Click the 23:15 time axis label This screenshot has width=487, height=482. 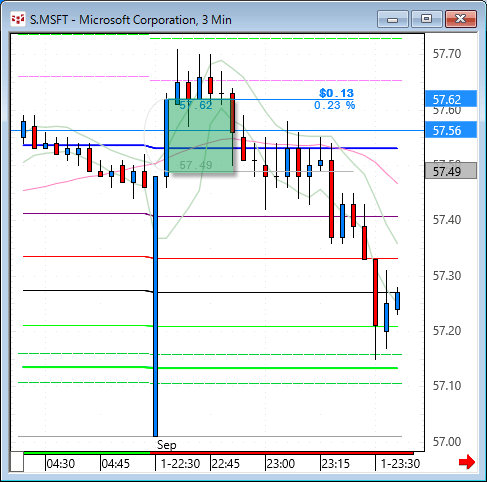(336, 464)
